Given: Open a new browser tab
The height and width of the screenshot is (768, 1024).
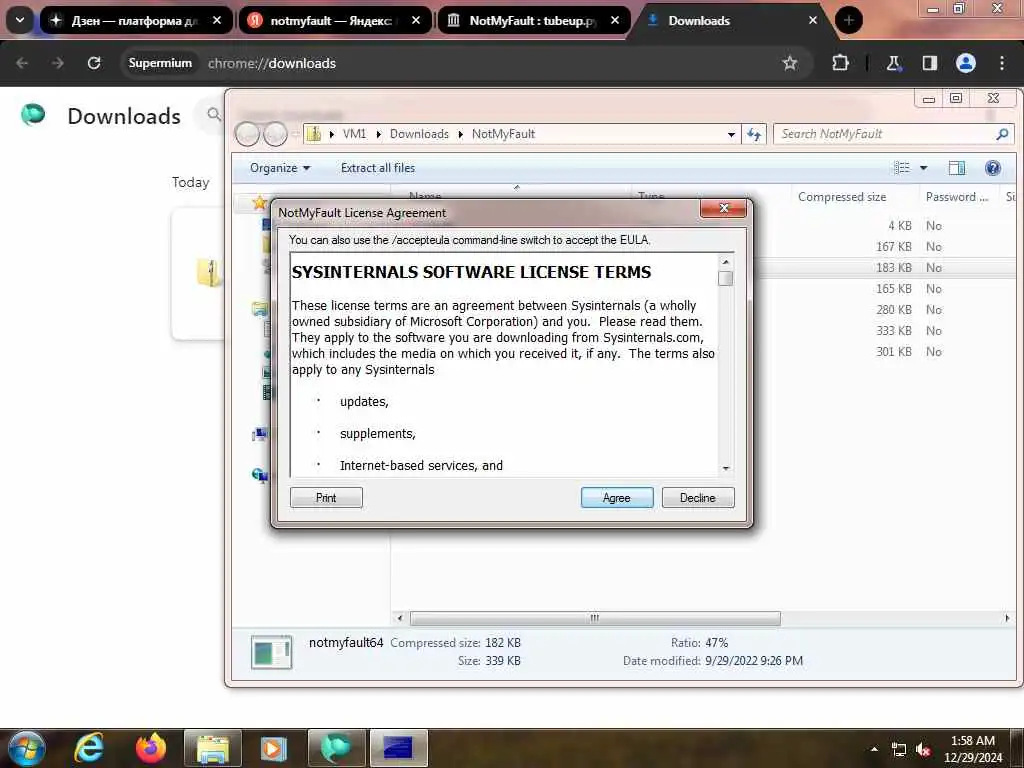Looking at the screenshot, I should (848, 20).
